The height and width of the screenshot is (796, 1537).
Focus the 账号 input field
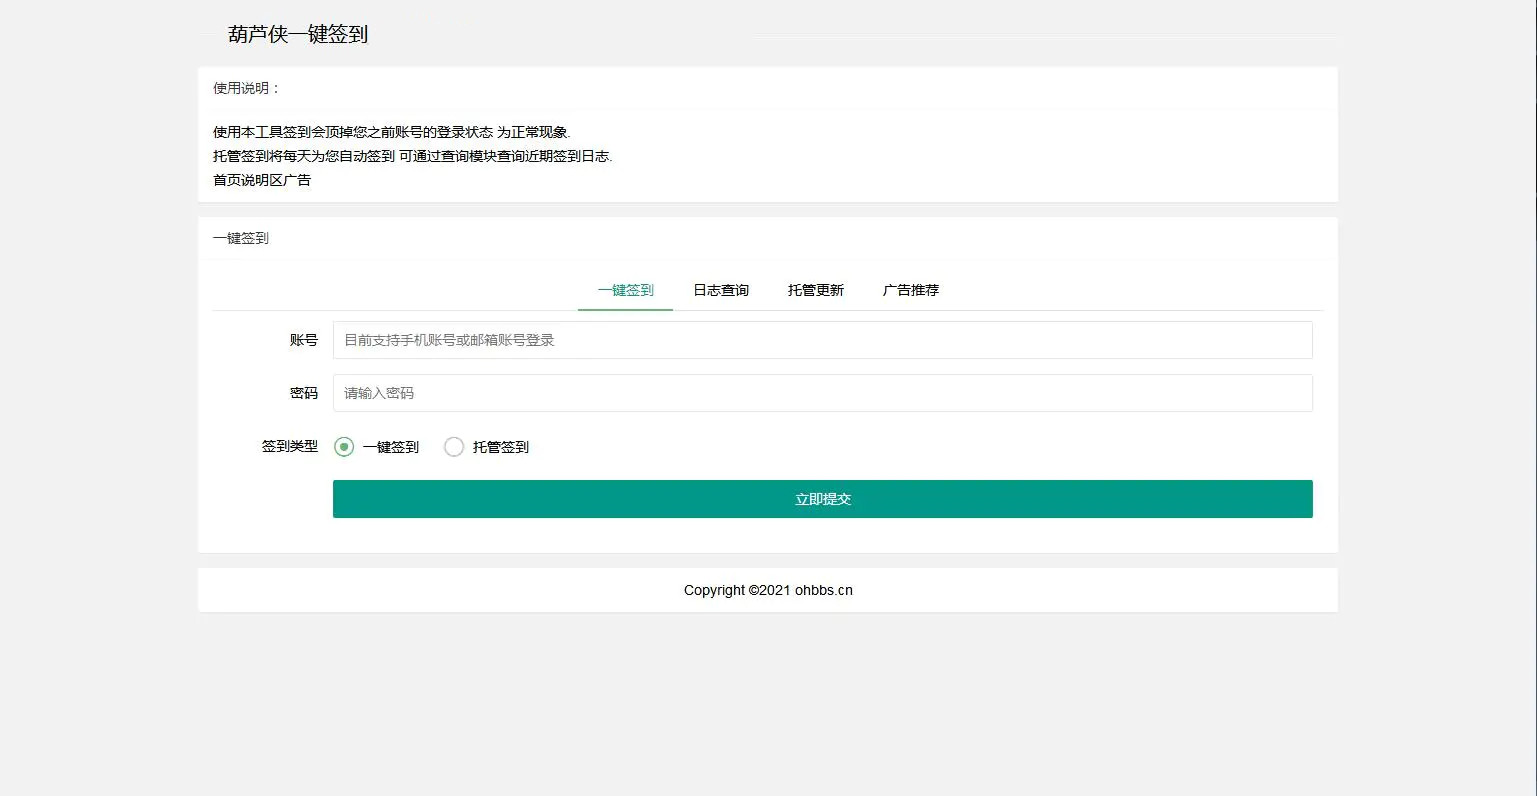[x=822, y=340]
